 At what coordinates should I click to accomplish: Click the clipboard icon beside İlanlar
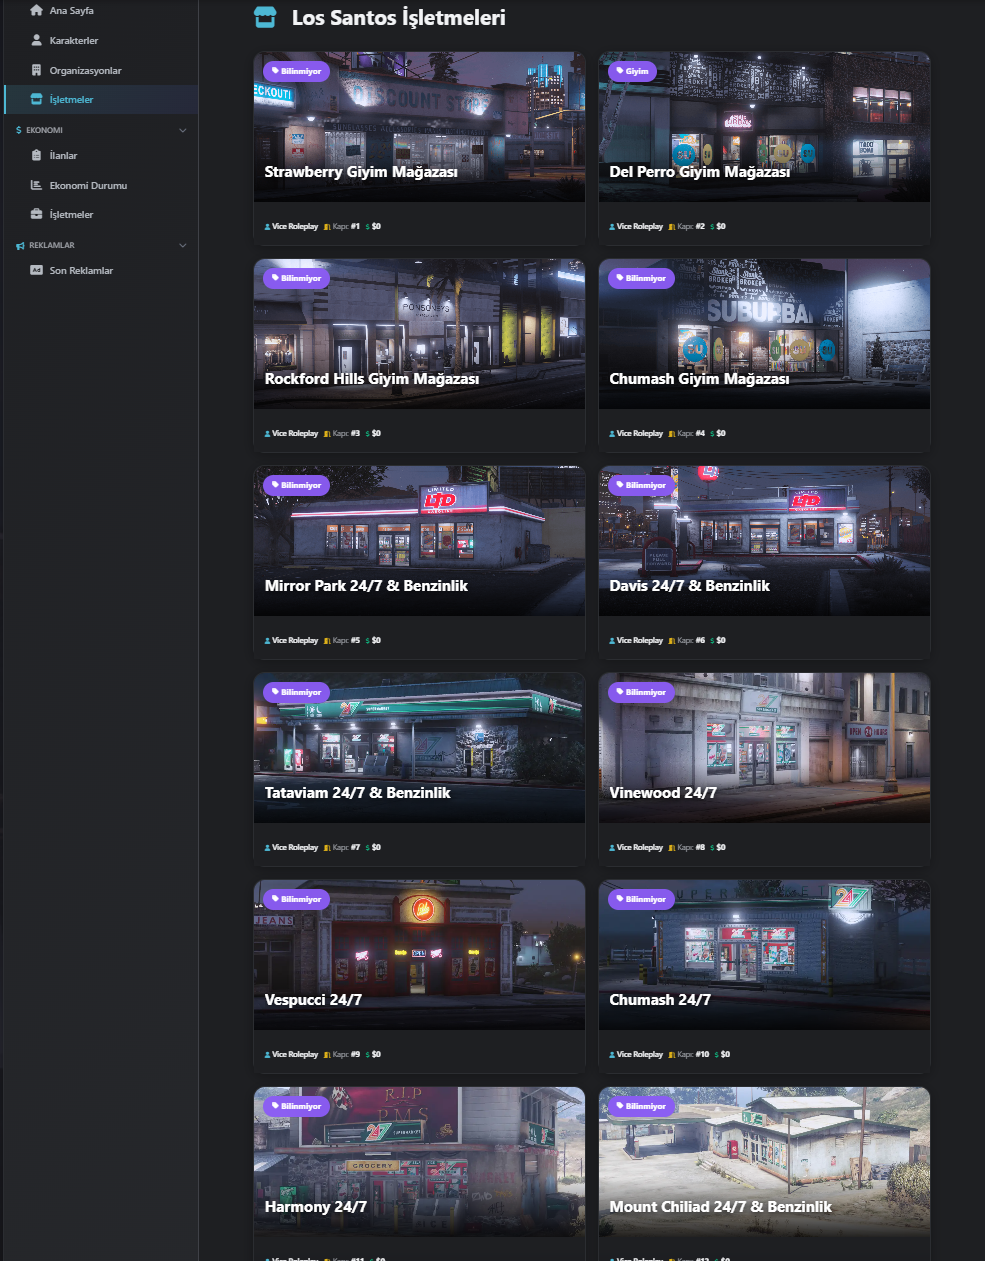tap(37, 155)
